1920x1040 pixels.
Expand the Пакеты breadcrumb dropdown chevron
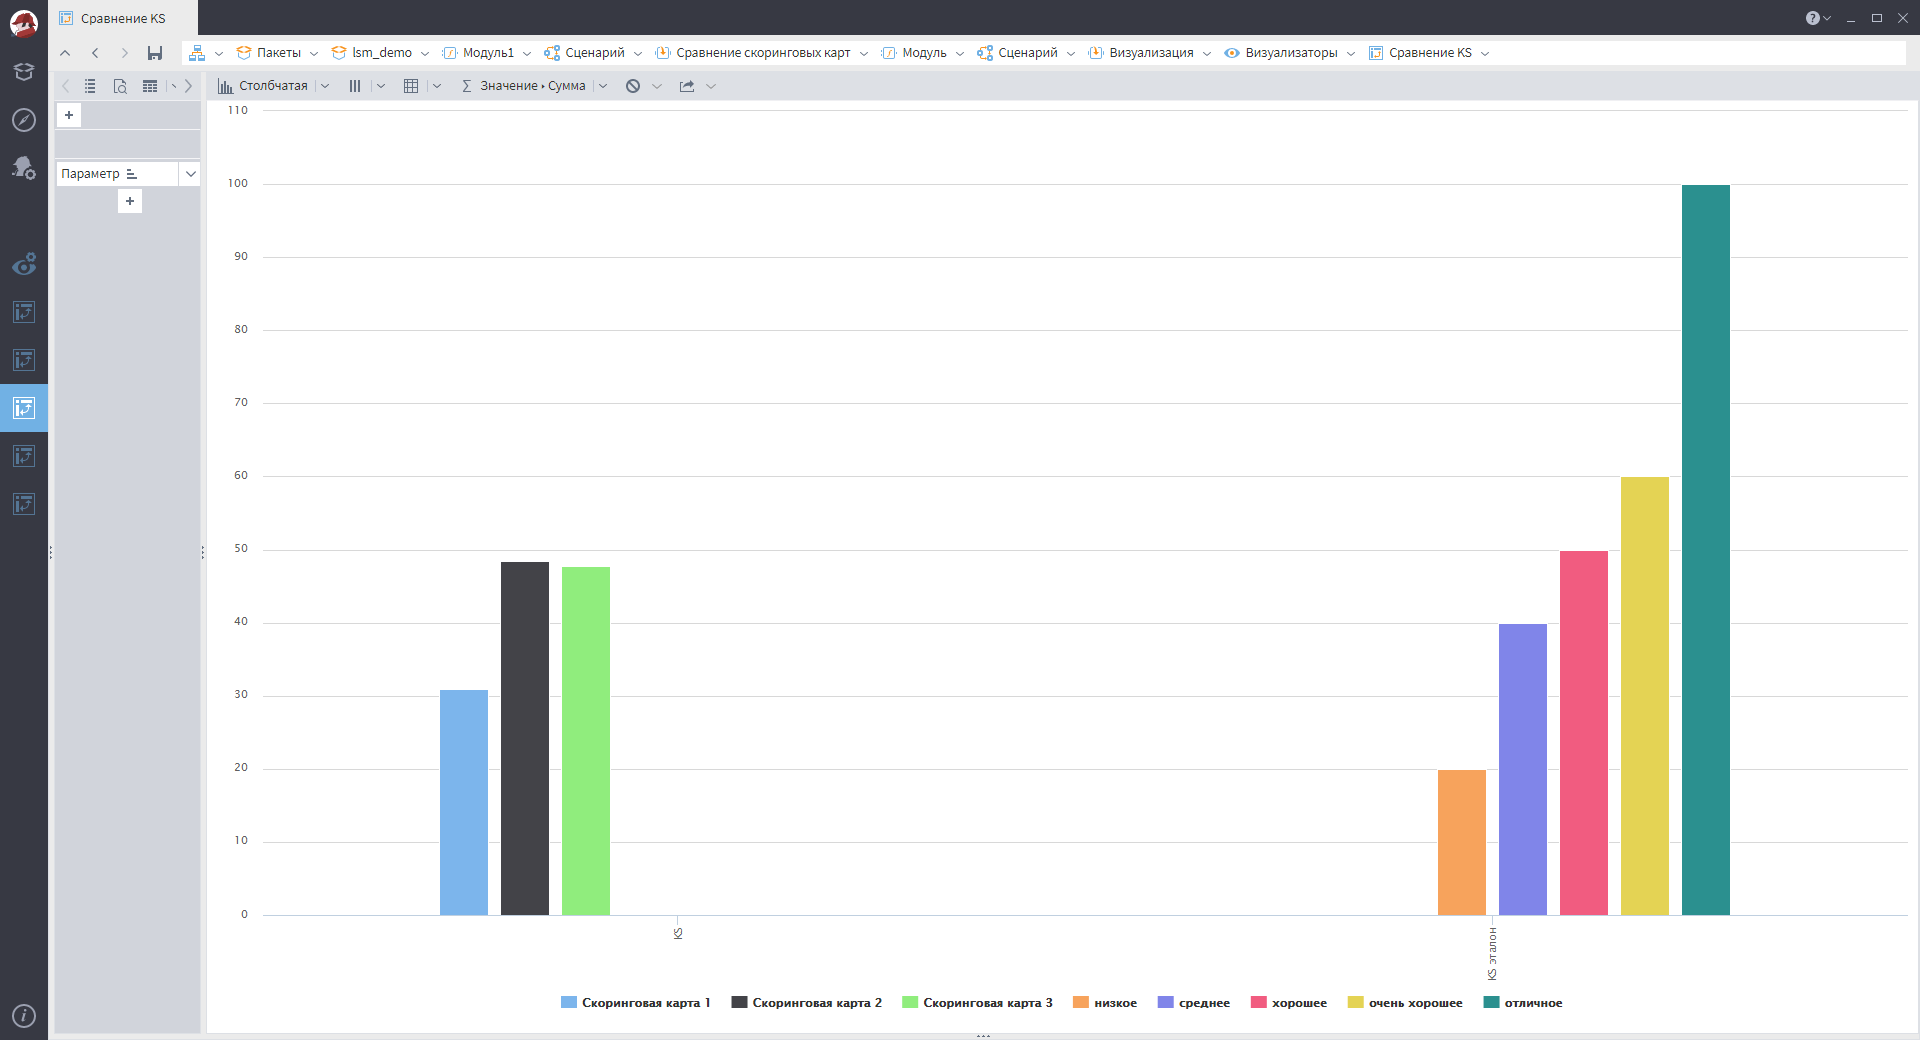[x=314, y=54]
